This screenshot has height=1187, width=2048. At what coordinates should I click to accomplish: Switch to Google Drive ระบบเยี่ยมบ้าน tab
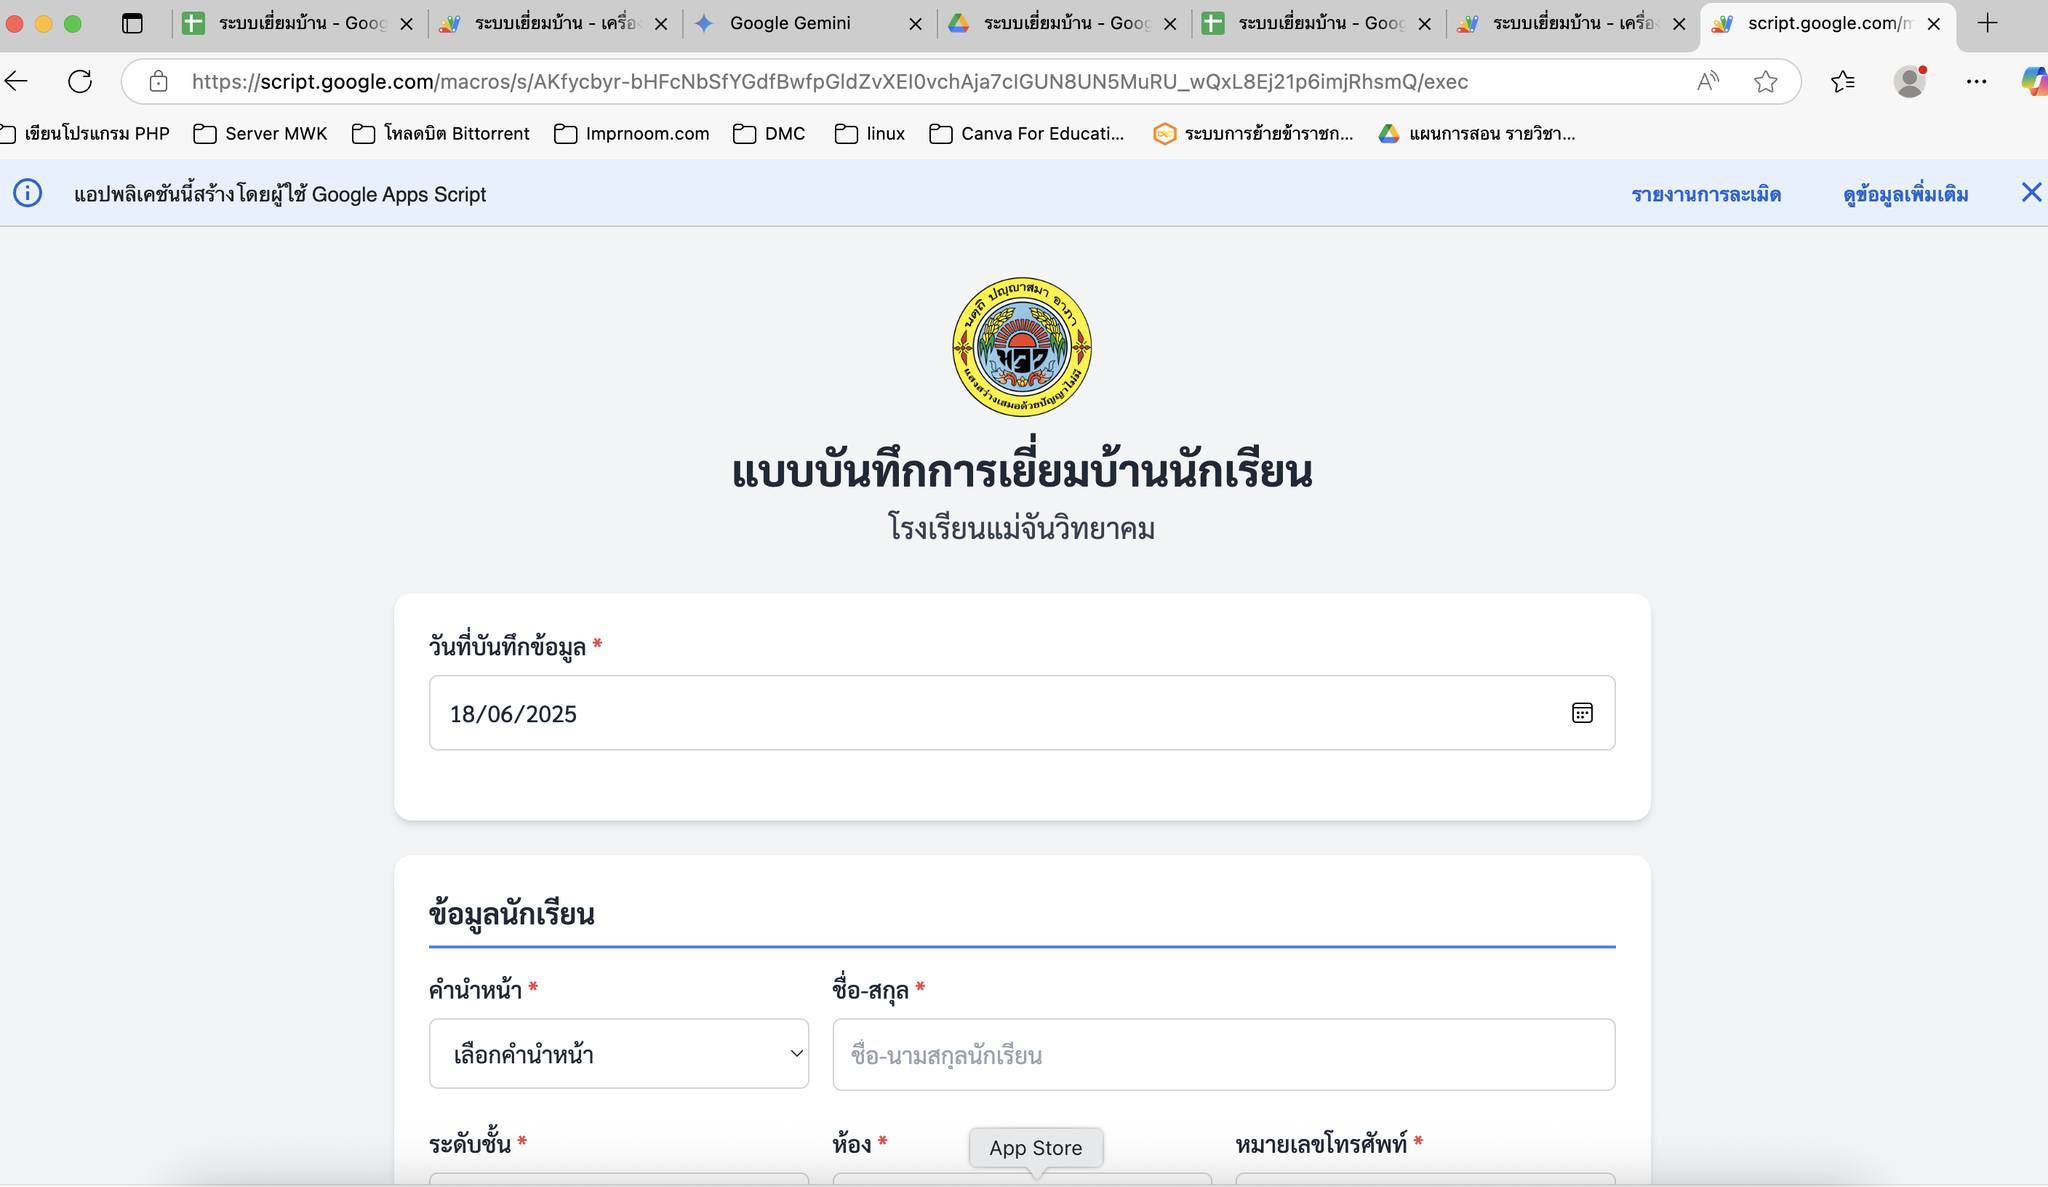tap(1065, 23)
